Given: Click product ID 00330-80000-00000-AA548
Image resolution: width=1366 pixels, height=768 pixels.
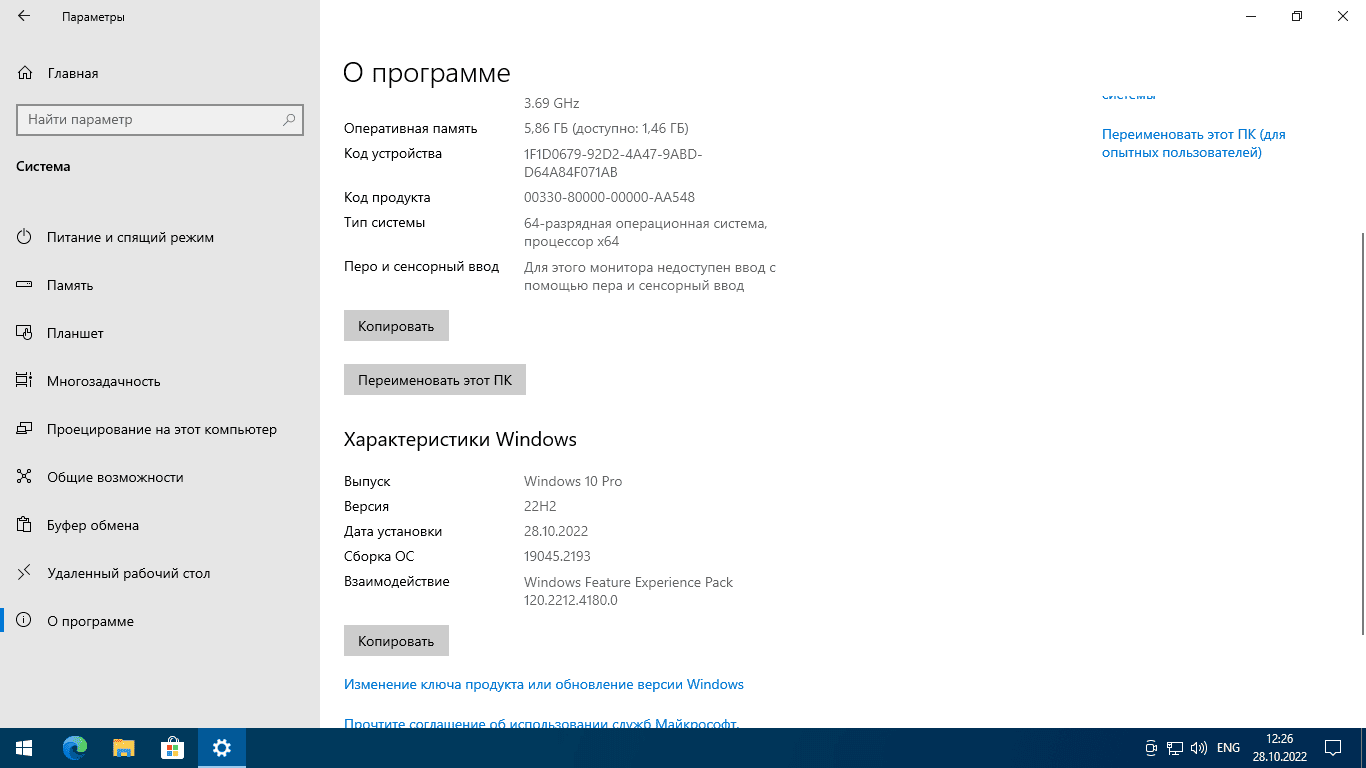Looking at the screenshot, I should click(609, 198).
